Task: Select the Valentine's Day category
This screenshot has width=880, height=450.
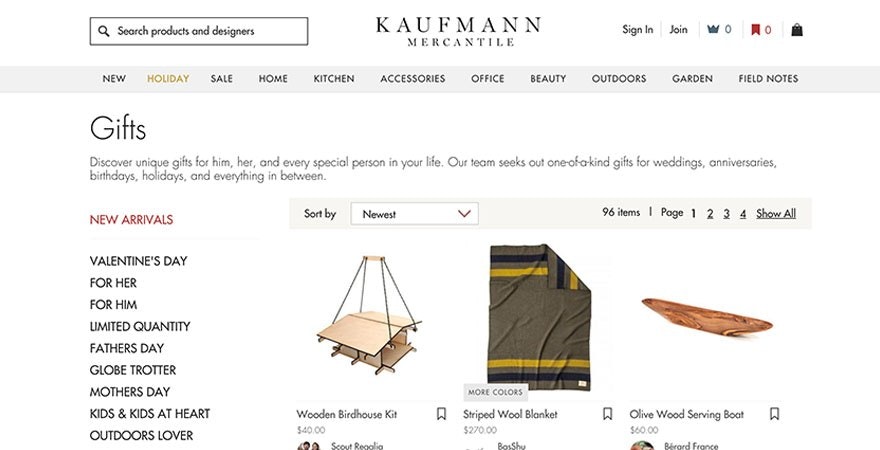Action: point(138,261)
